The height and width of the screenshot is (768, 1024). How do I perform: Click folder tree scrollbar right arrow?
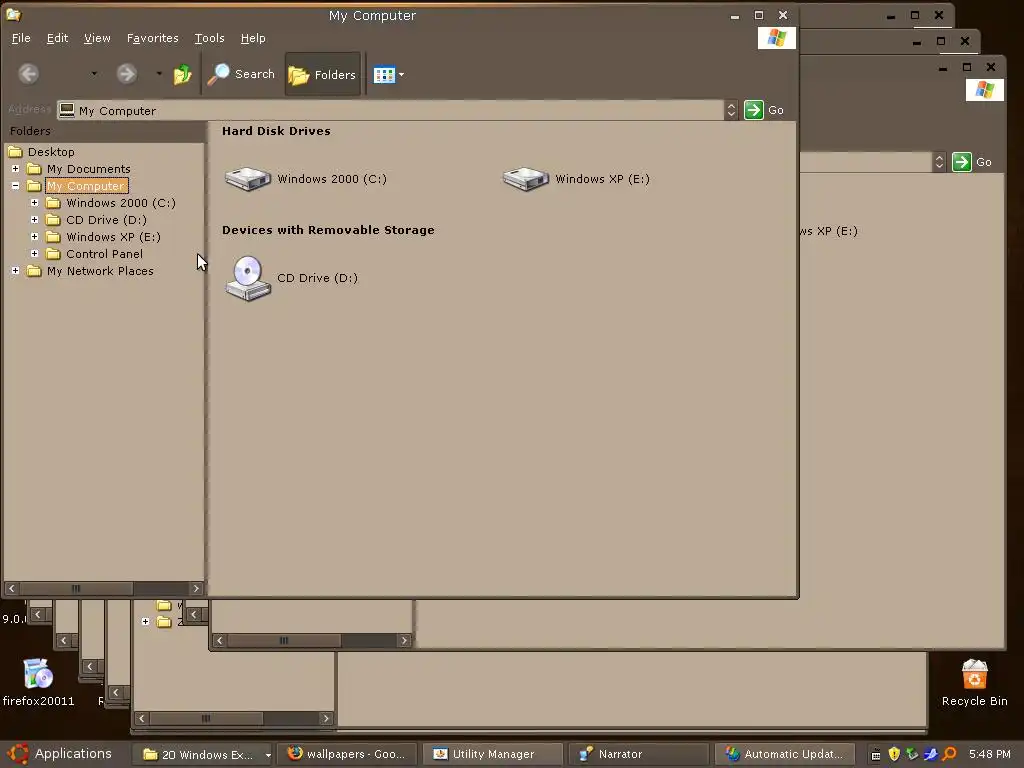tap(196, 588)
